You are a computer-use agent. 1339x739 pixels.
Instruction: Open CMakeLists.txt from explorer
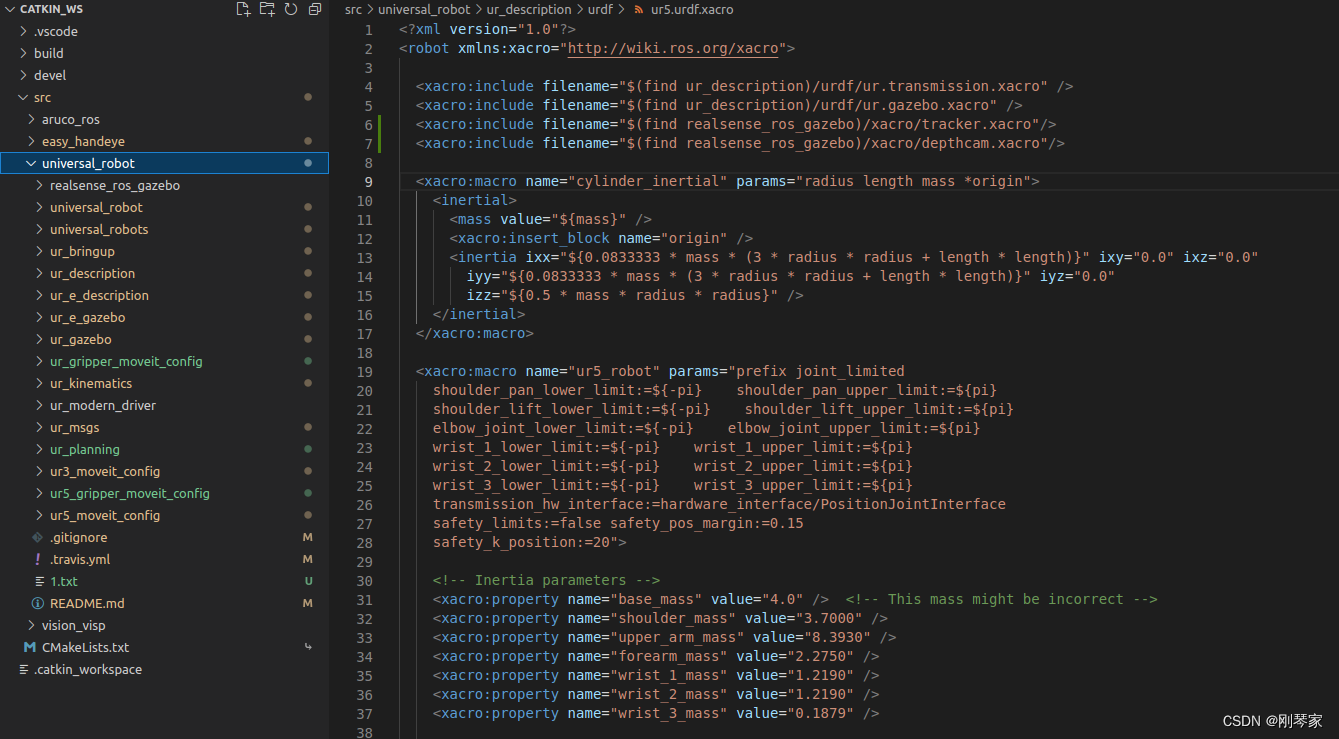coord(85,647)
